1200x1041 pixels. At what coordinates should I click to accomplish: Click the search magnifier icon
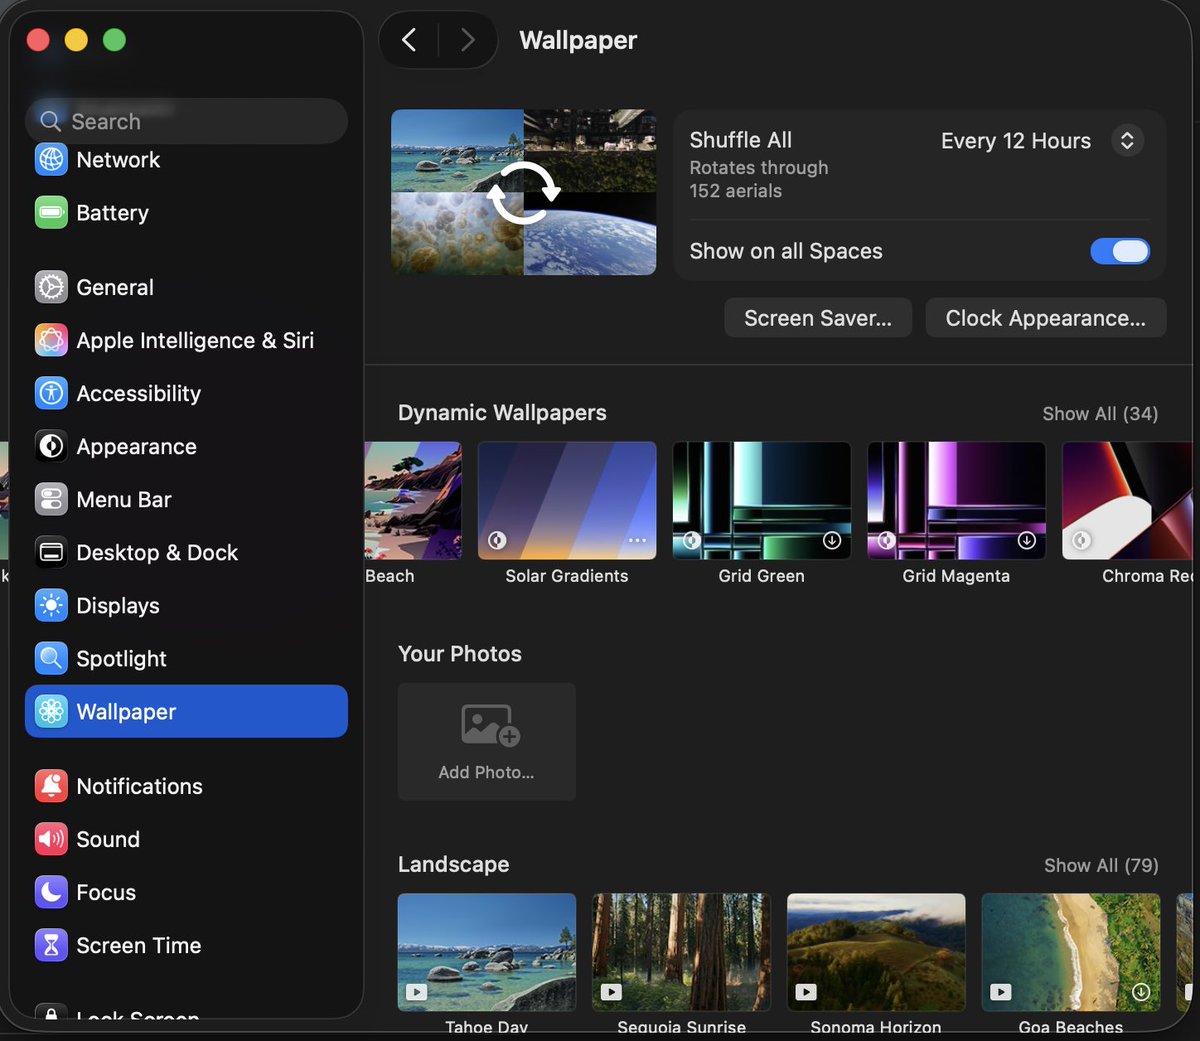(50, 121)
